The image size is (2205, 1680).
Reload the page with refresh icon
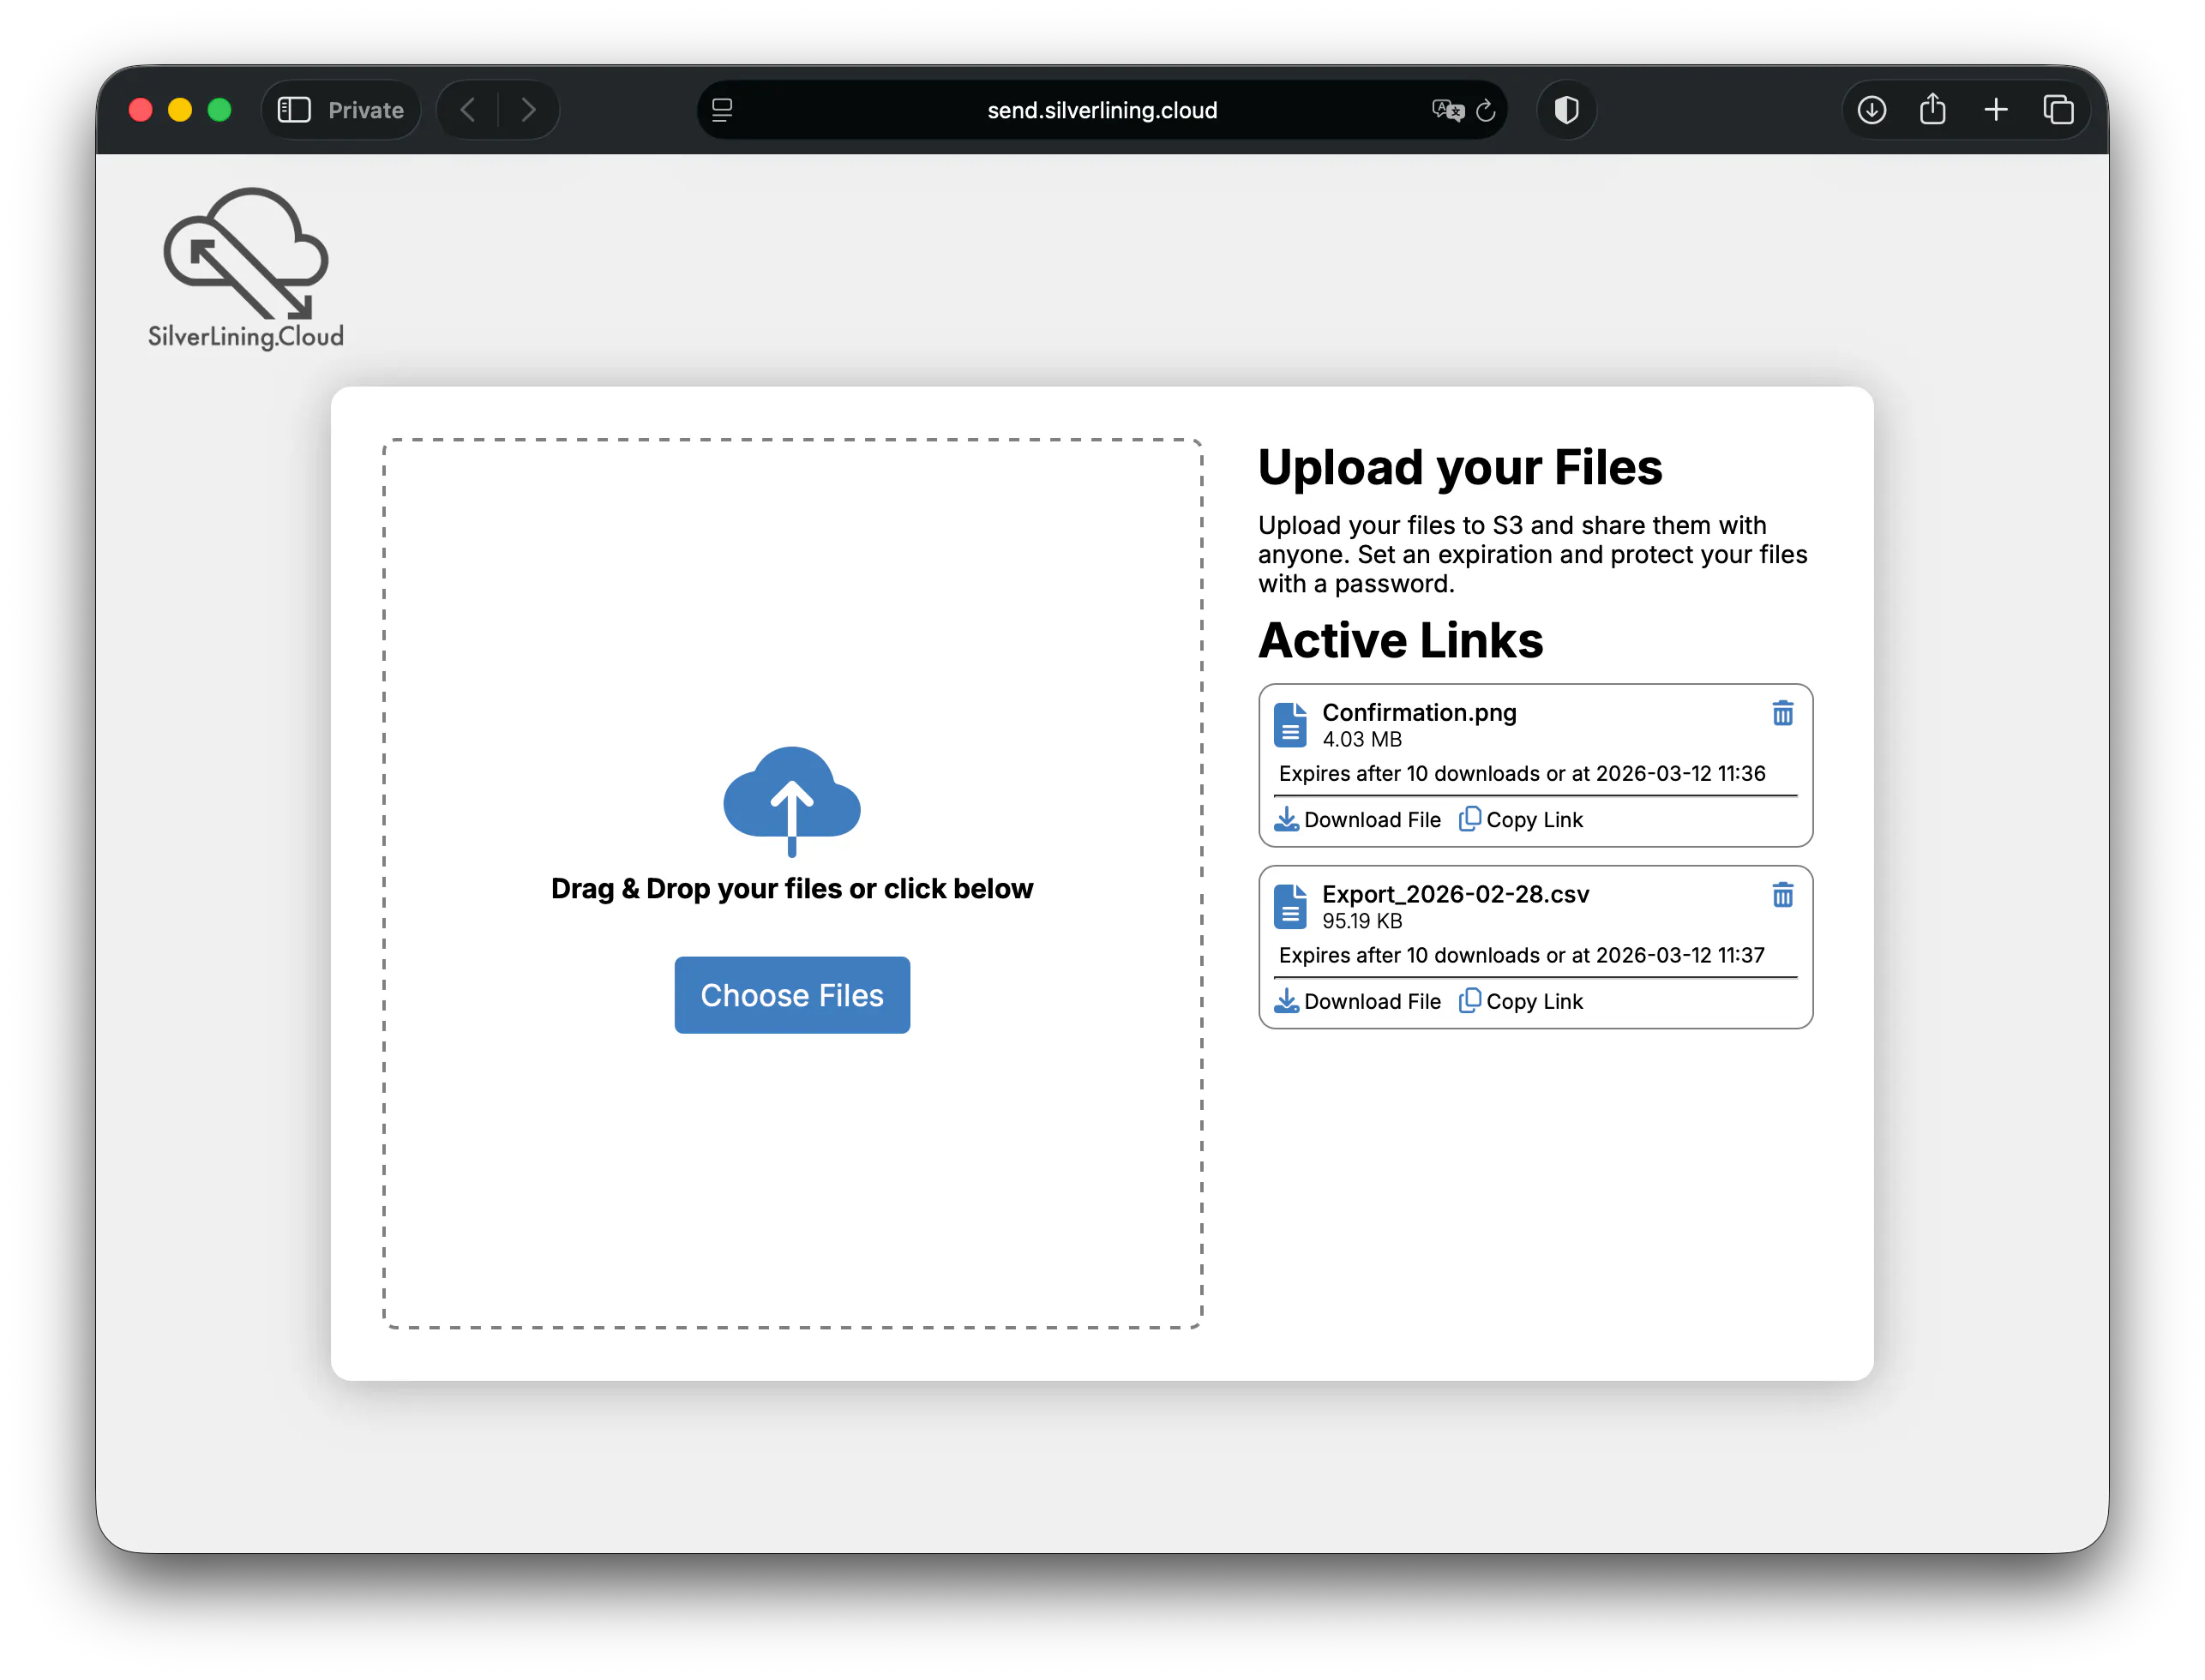1486,110
